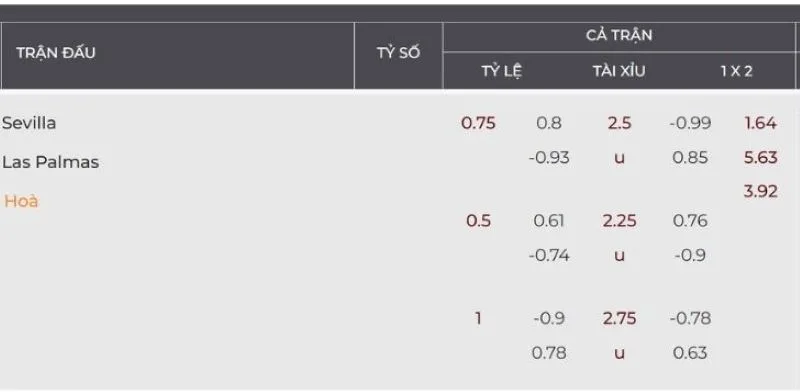Viewport: 800px width, 392px height.
Task: Select handicap 1 odds 0.78
Action: pyautogui.click(x=548, y=353)
